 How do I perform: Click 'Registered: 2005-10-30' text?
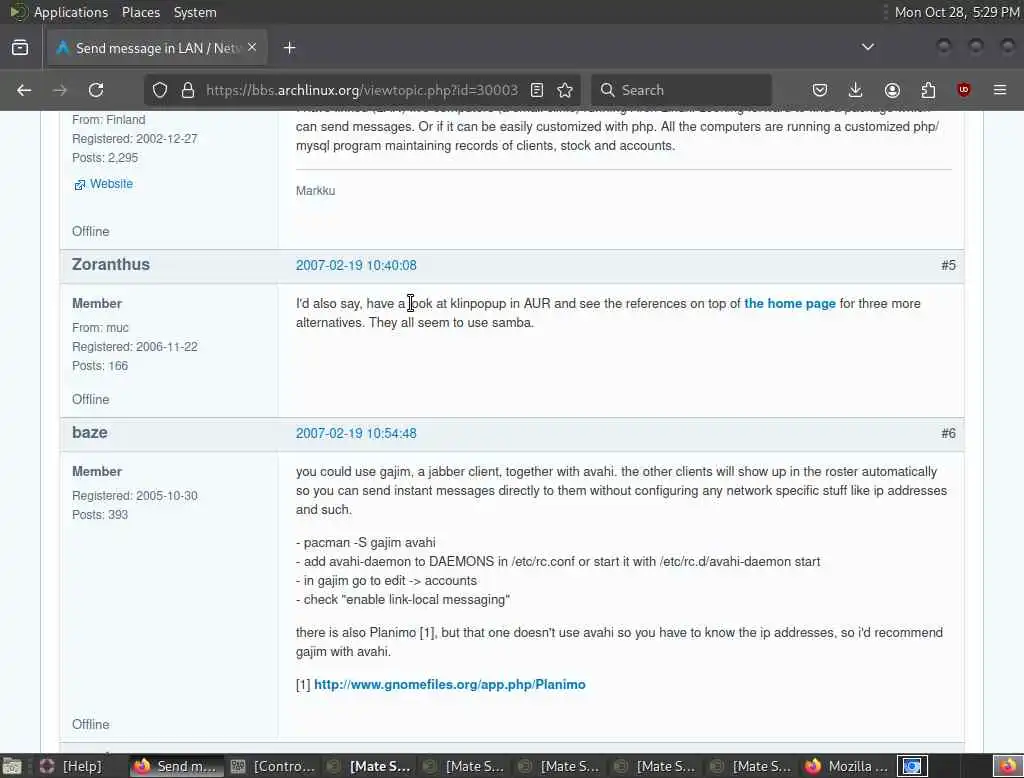(135, 496)
